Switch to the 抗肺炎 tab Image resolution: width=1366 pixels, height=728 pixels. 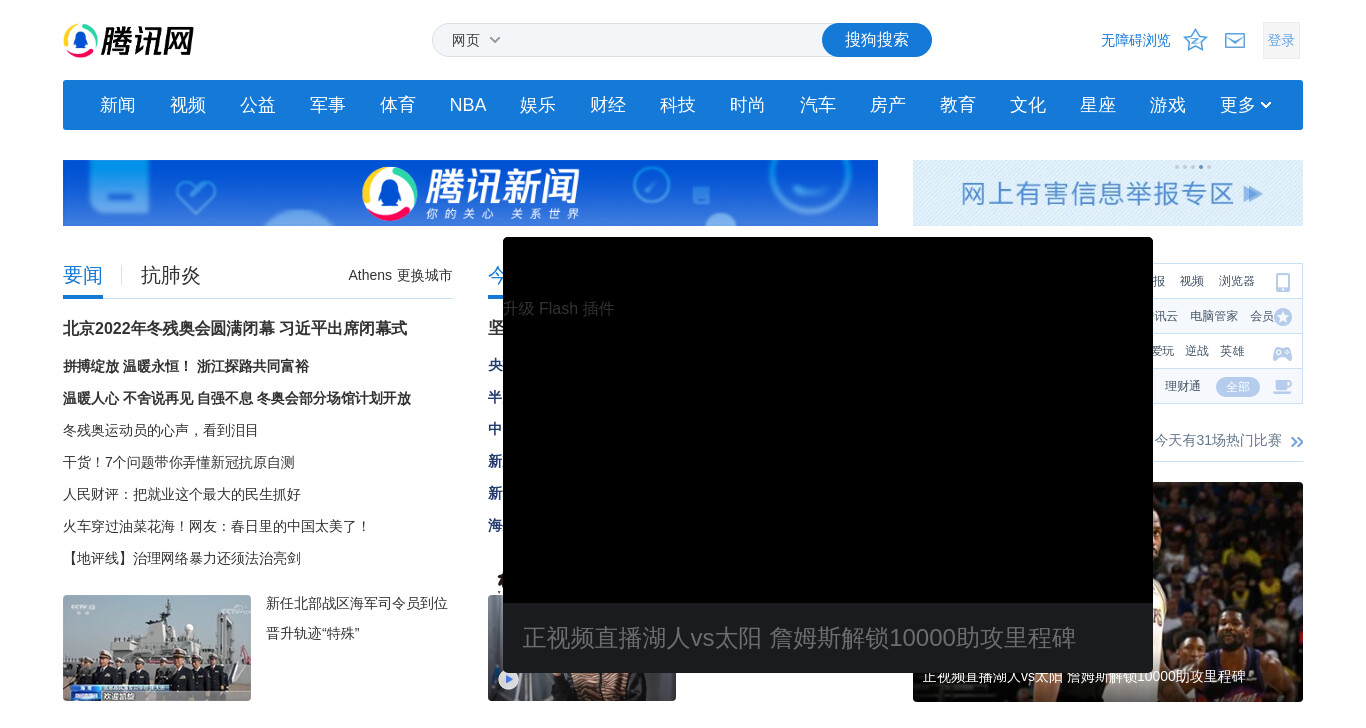point(171,276)
